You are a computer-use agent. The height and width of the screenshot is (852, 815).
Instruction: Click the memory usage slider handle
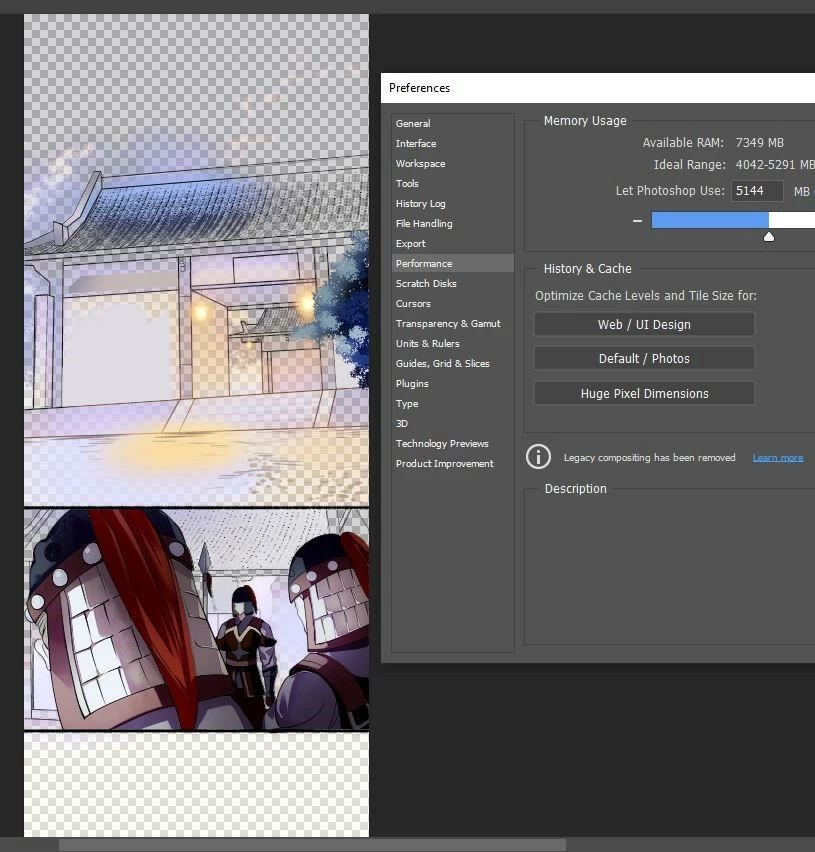click(769, 236)
